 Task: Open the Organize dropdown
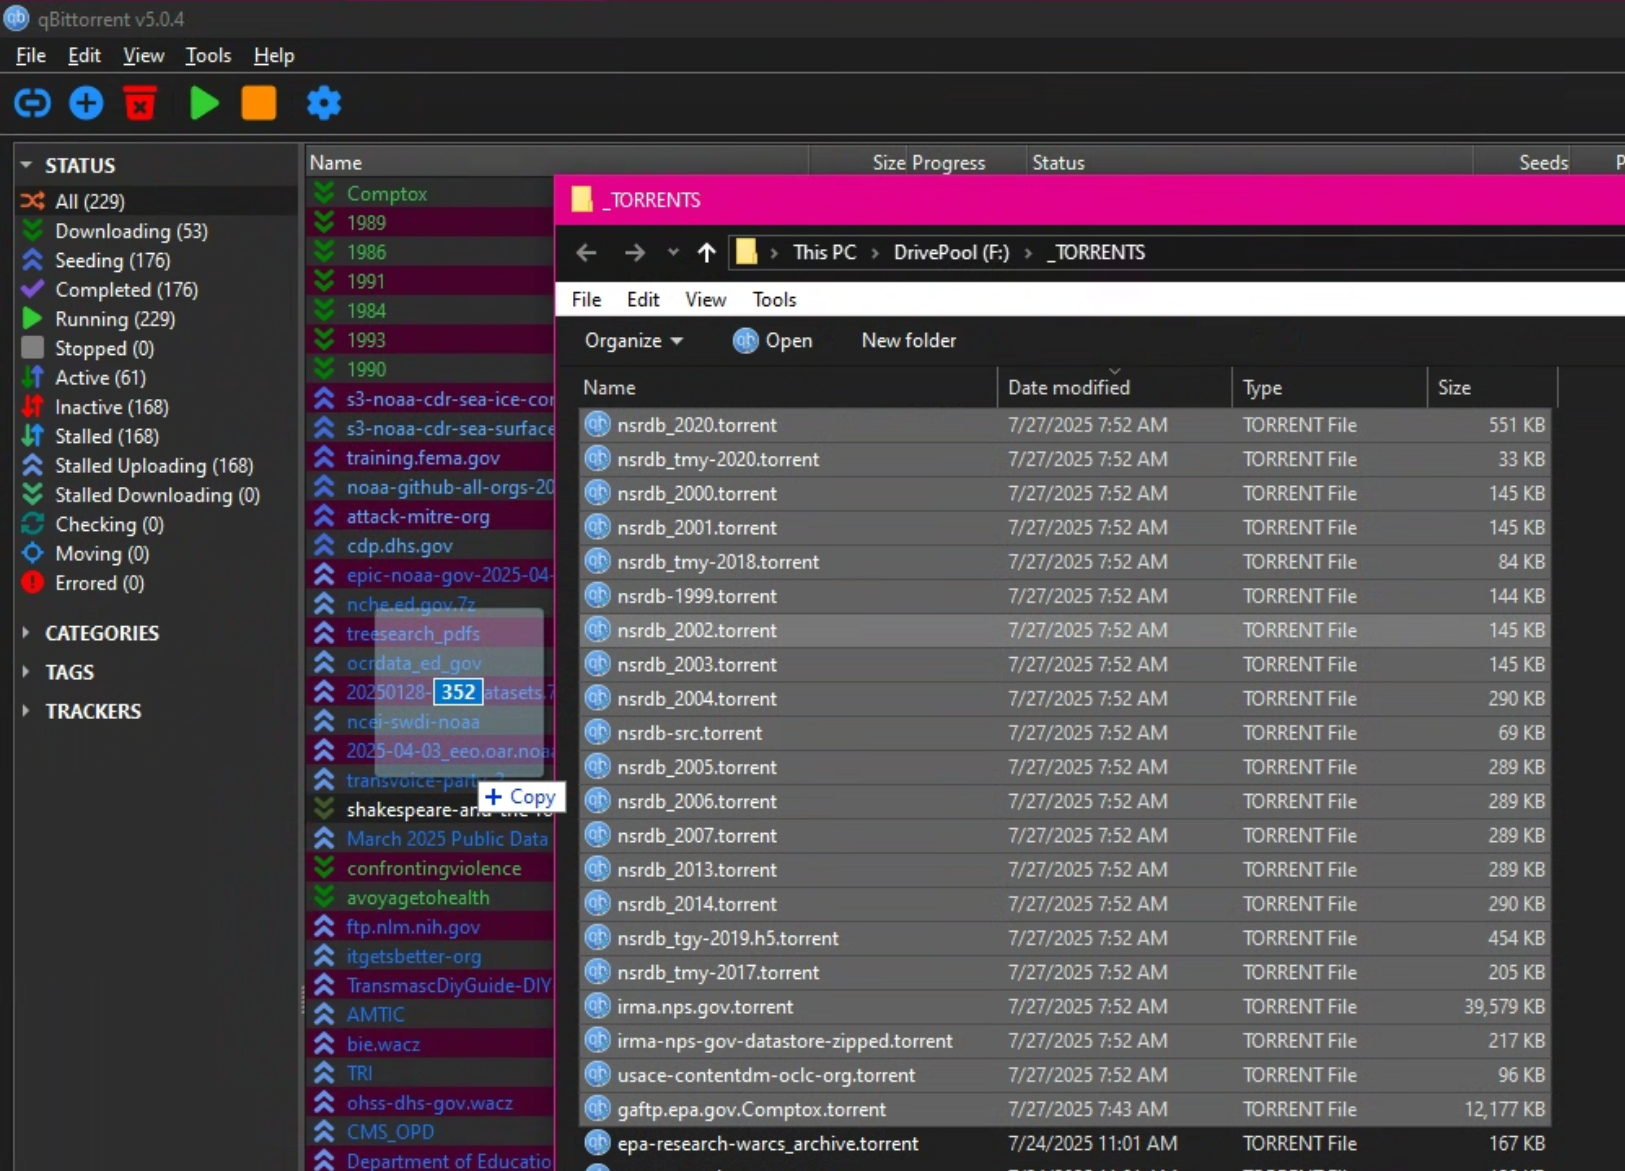[633, 341]
